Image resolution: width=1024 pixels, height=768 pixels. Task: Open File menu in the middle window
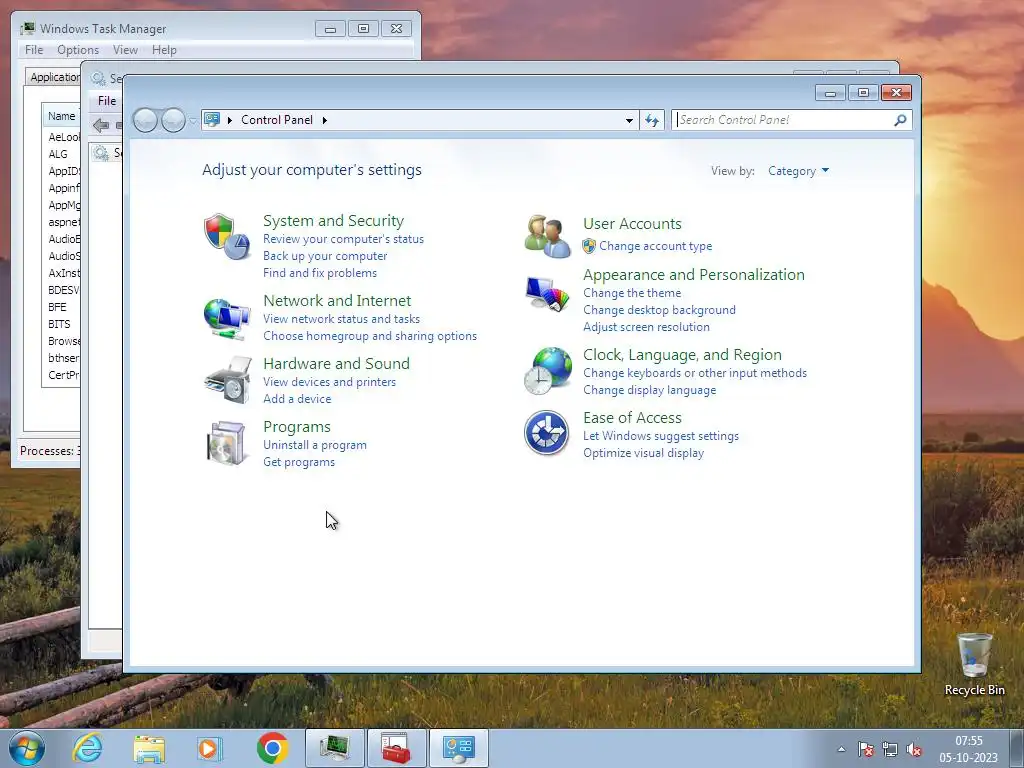click(107, 101)
